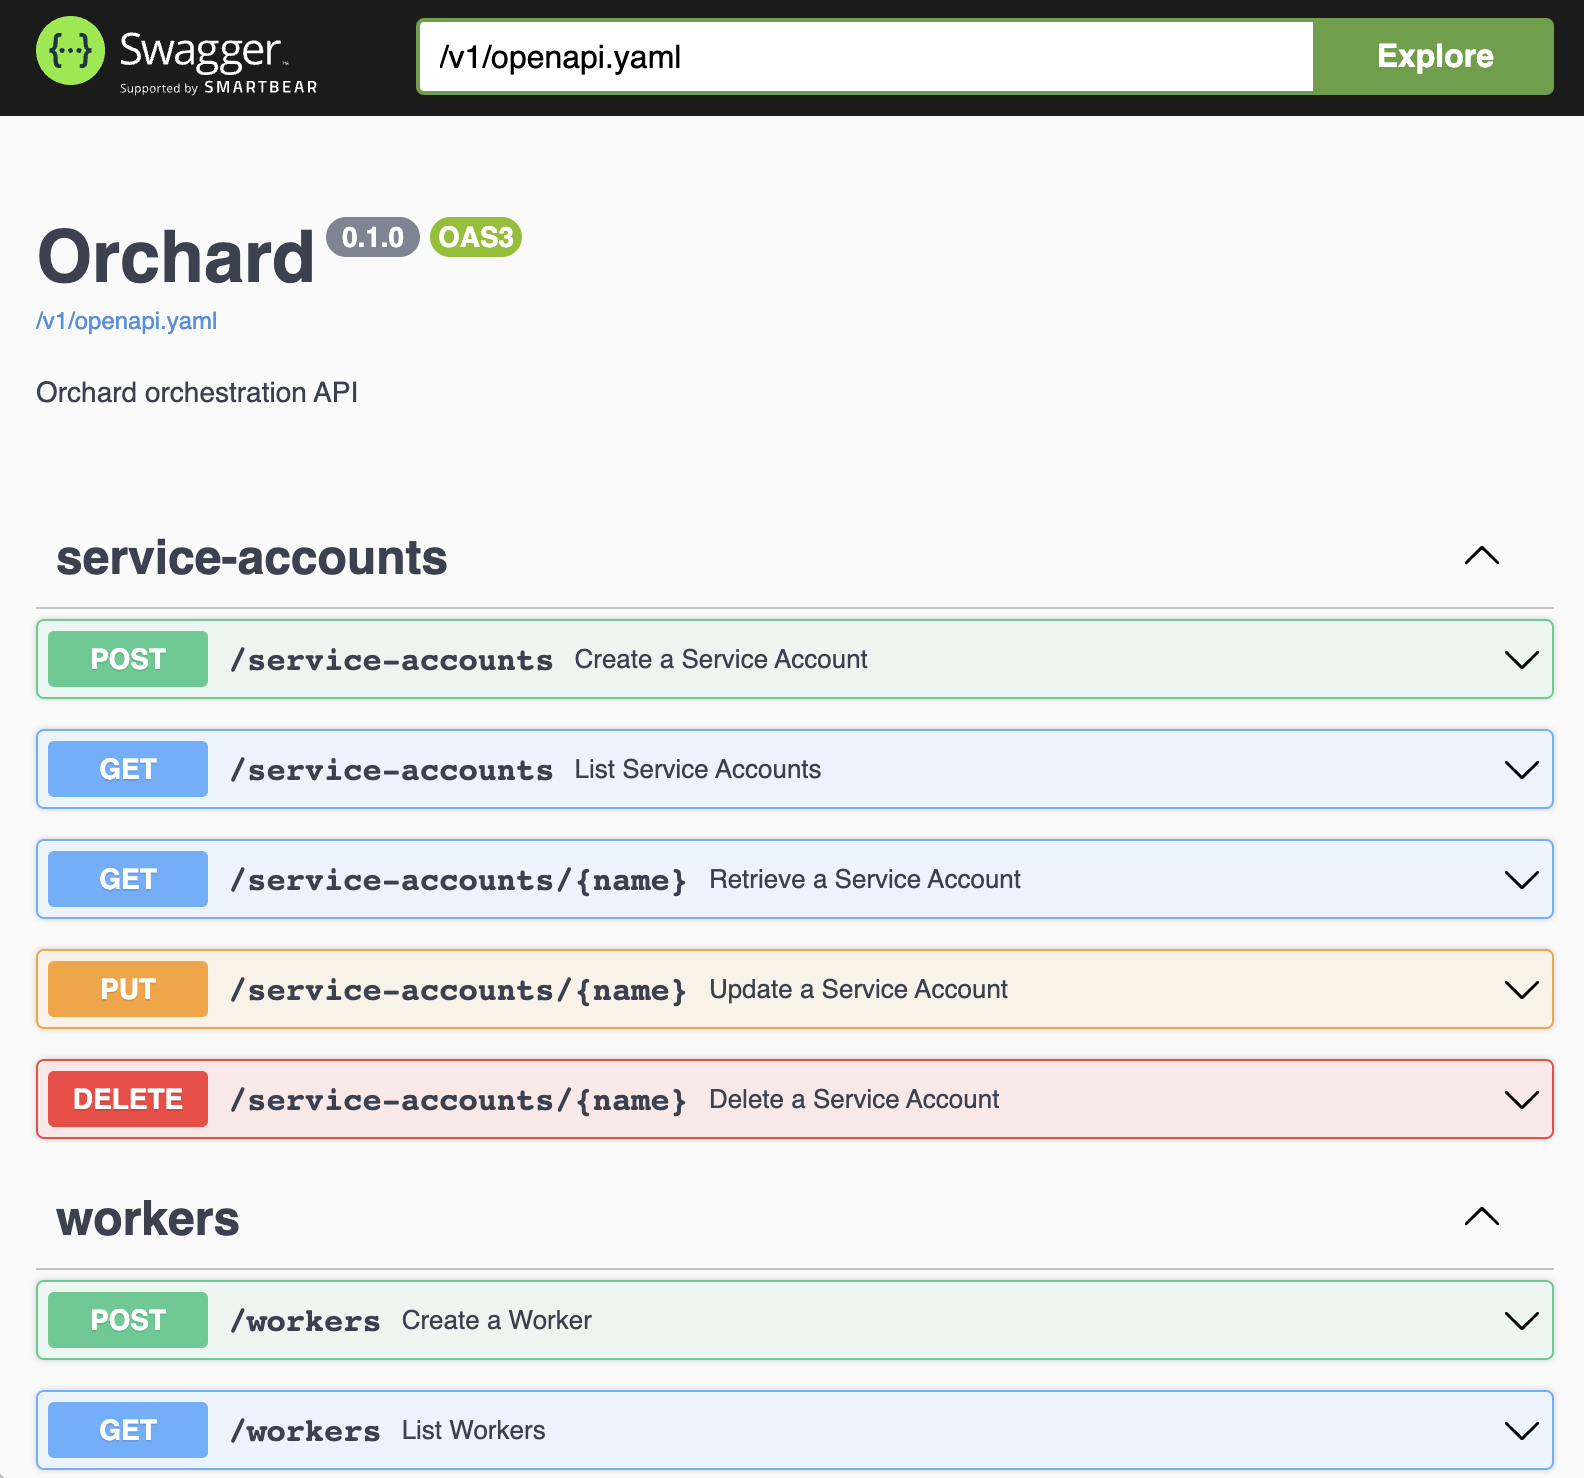Screen dimensions: 1584x1478
Task: Click the Orchard title heading
Action: [176, 257]
